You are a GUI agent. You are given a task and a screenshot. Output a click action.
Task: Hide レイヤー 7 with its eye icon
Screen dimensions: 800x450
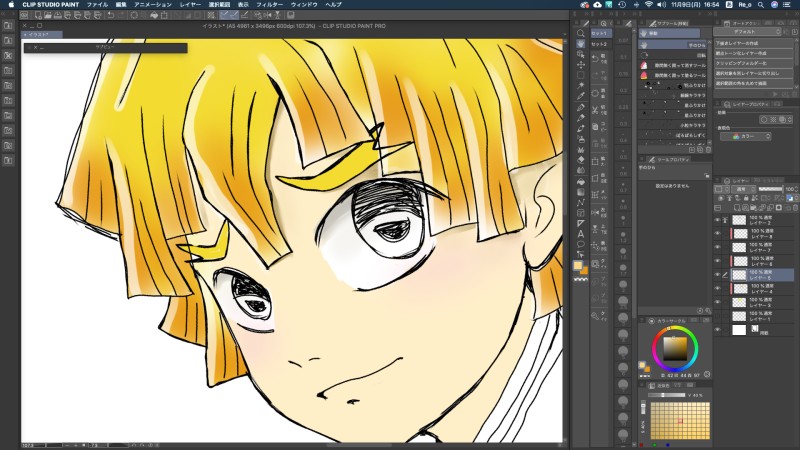(x=717, y=247)
